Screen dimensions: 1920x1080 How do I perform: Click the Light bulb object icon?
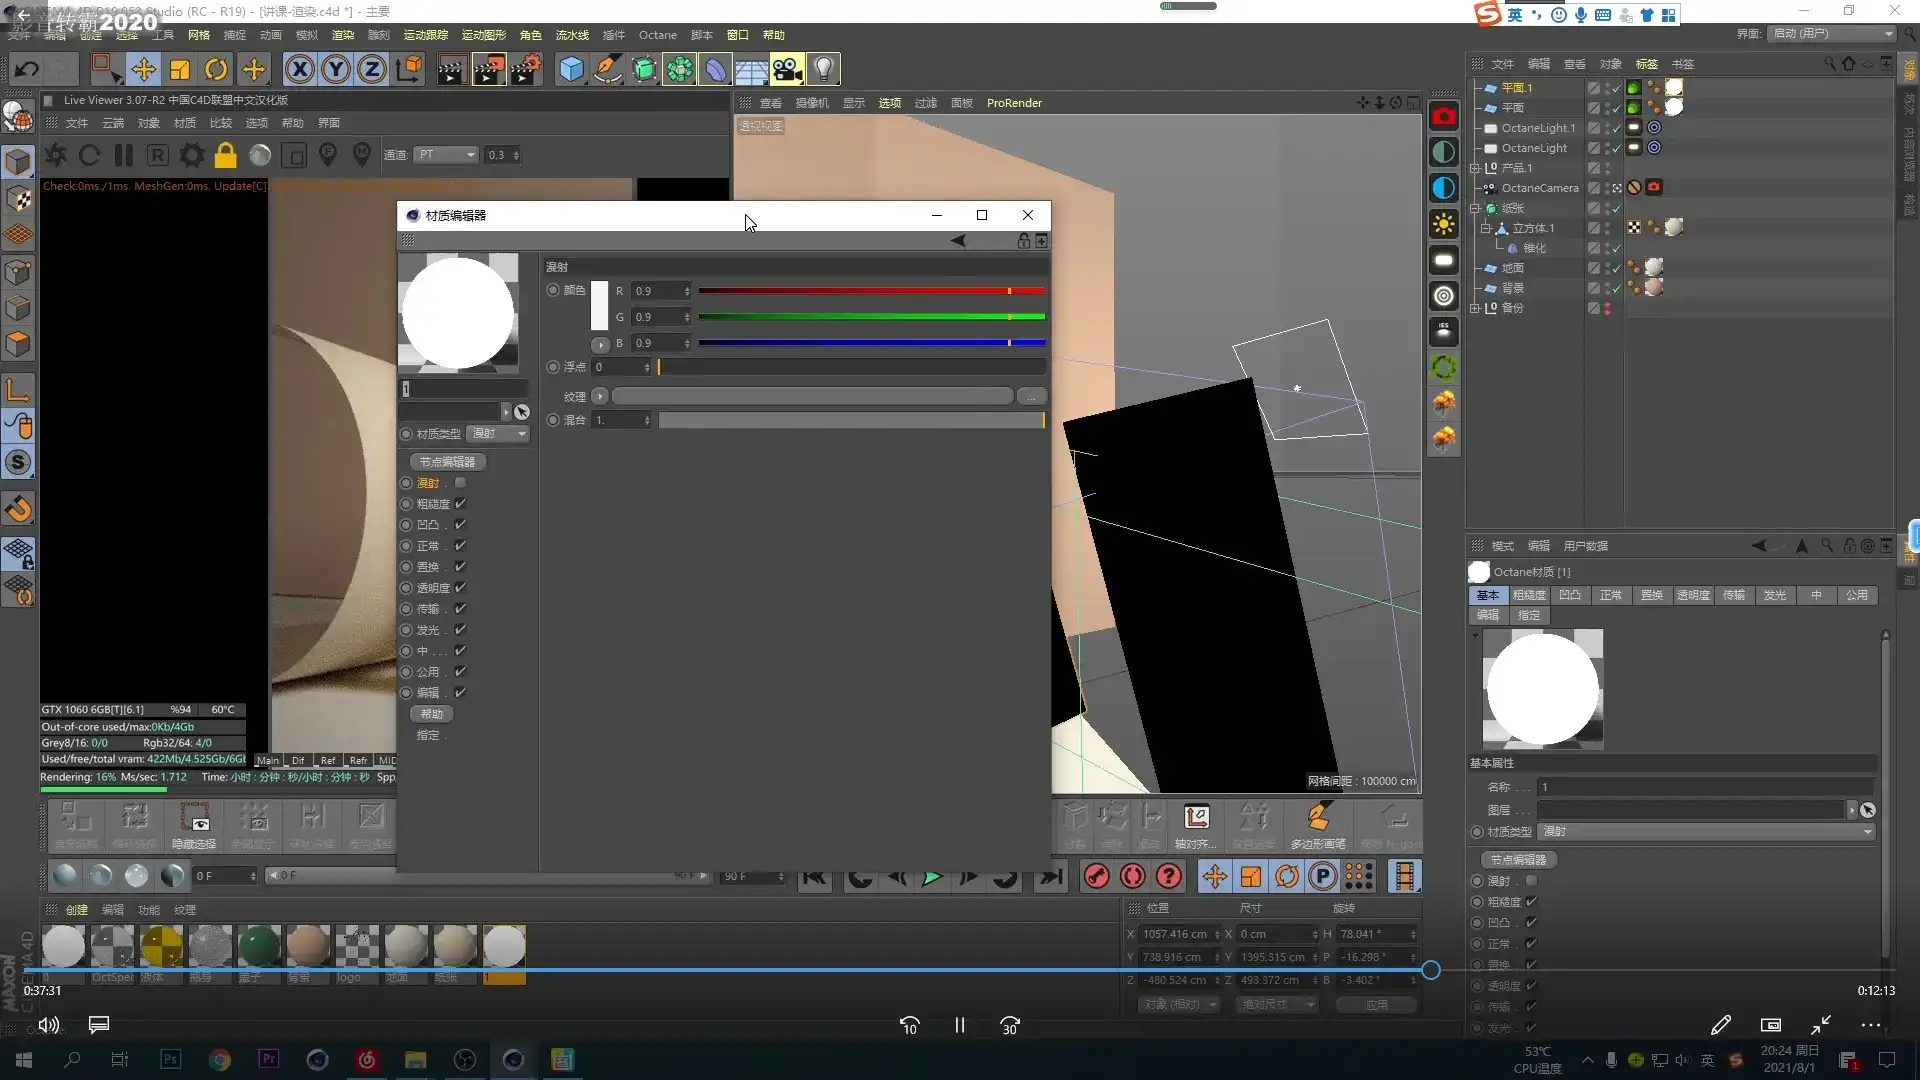click(x=823, y=69)
